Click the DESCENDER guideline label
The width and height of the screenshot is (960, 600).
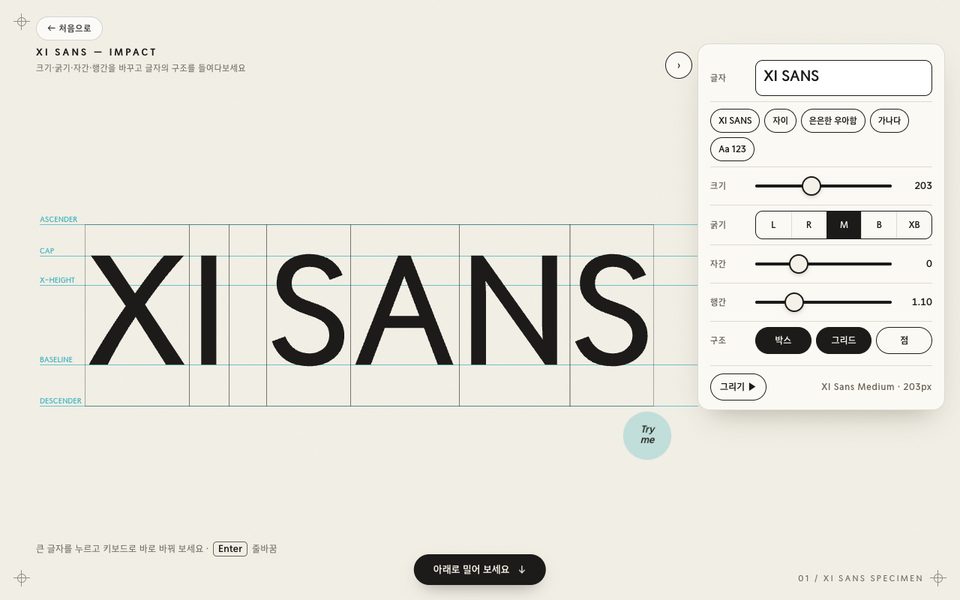click(61, 401)
